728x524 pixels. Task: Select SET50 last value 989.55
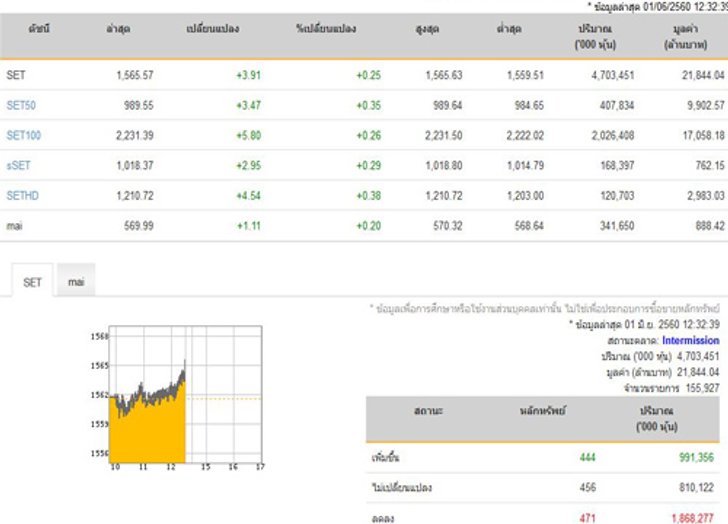[x=138, y=105]
